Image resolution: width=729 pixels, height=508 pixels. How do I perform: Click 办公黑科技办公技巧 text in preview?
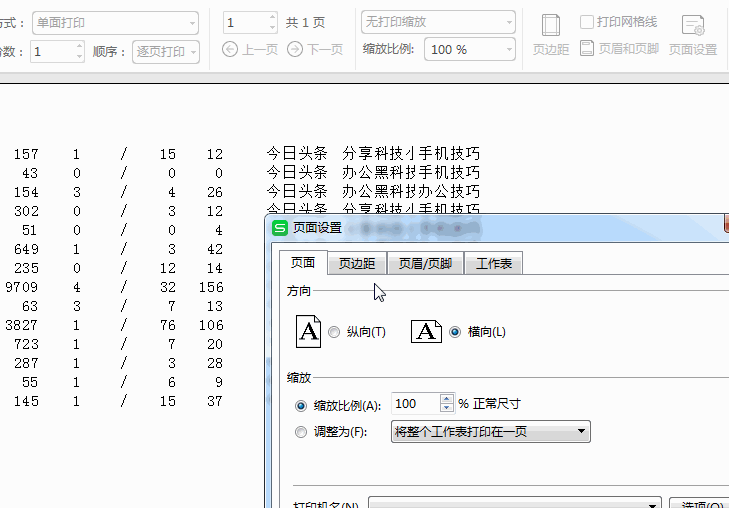tap(411, 191)
